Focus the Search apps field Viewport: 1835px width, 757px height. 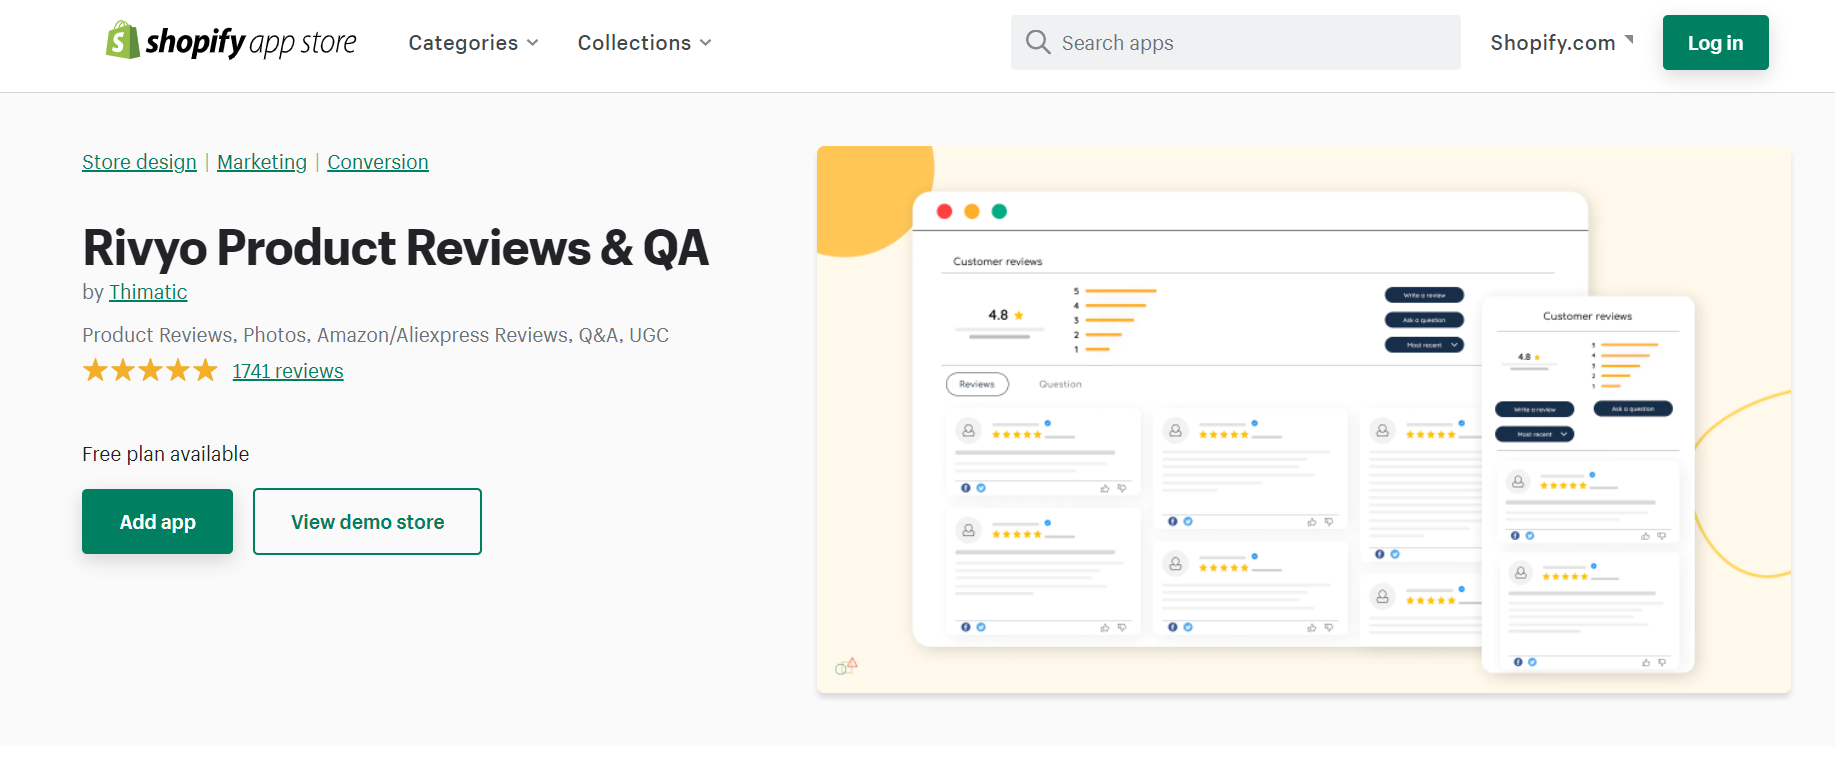click(1235, 42)
